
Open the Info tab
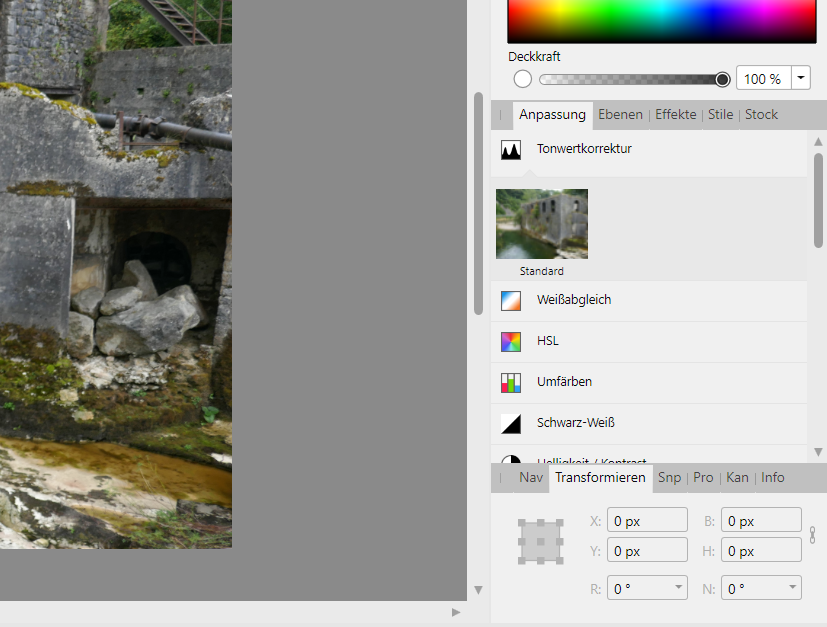pyautogui.click(x=773, y=477)
